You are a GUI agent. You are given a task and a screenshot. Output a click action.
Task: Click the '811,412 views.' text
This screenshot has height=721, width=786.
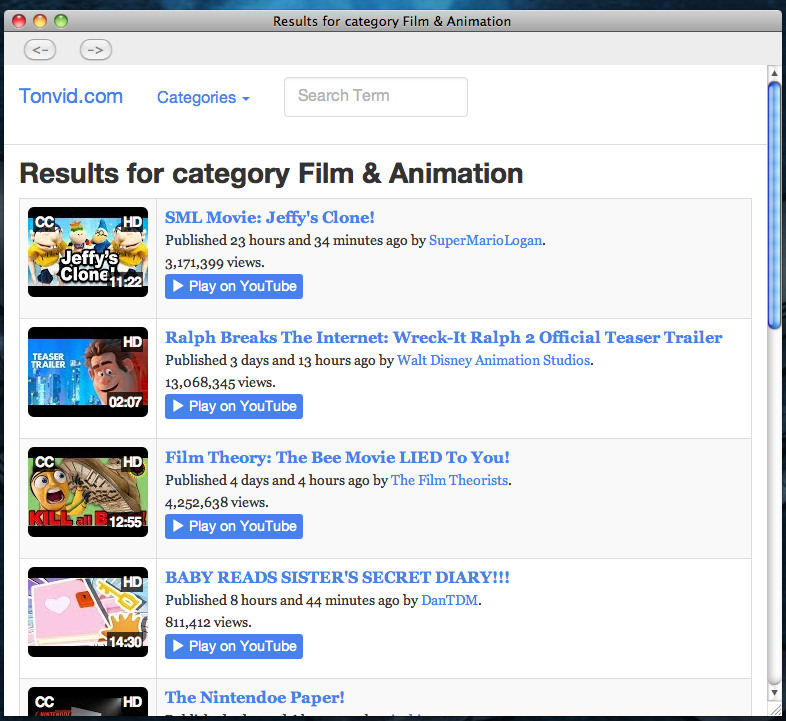(208, 622)
